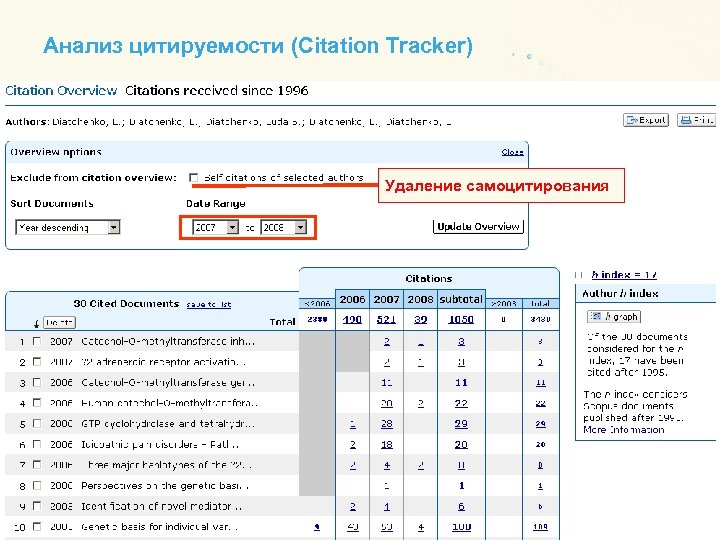Viewport: 720px width, 540px height.
Task: Select checkbox for document 8 Perspectives on genetic
Action: tap(37, 485)
